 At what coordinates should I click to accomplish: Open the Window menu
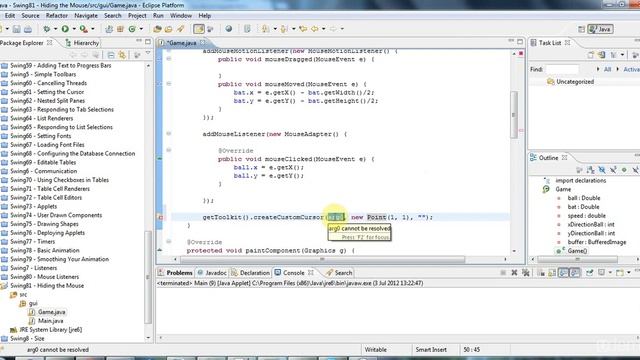coord(181,16)
